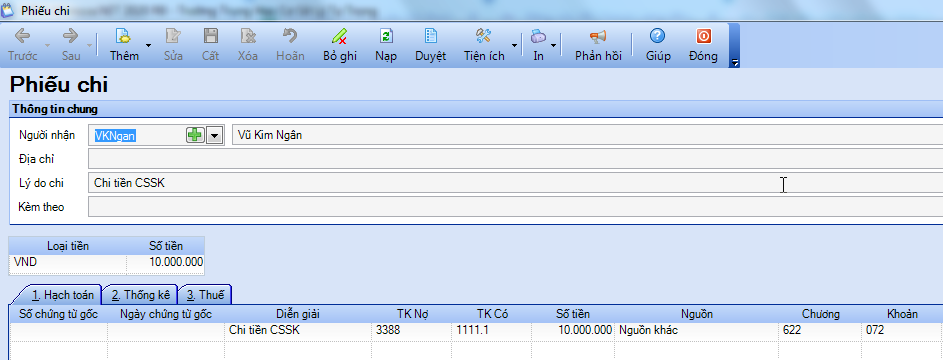
Task: Expand the In print dropdown arrow
Action: 553,45
